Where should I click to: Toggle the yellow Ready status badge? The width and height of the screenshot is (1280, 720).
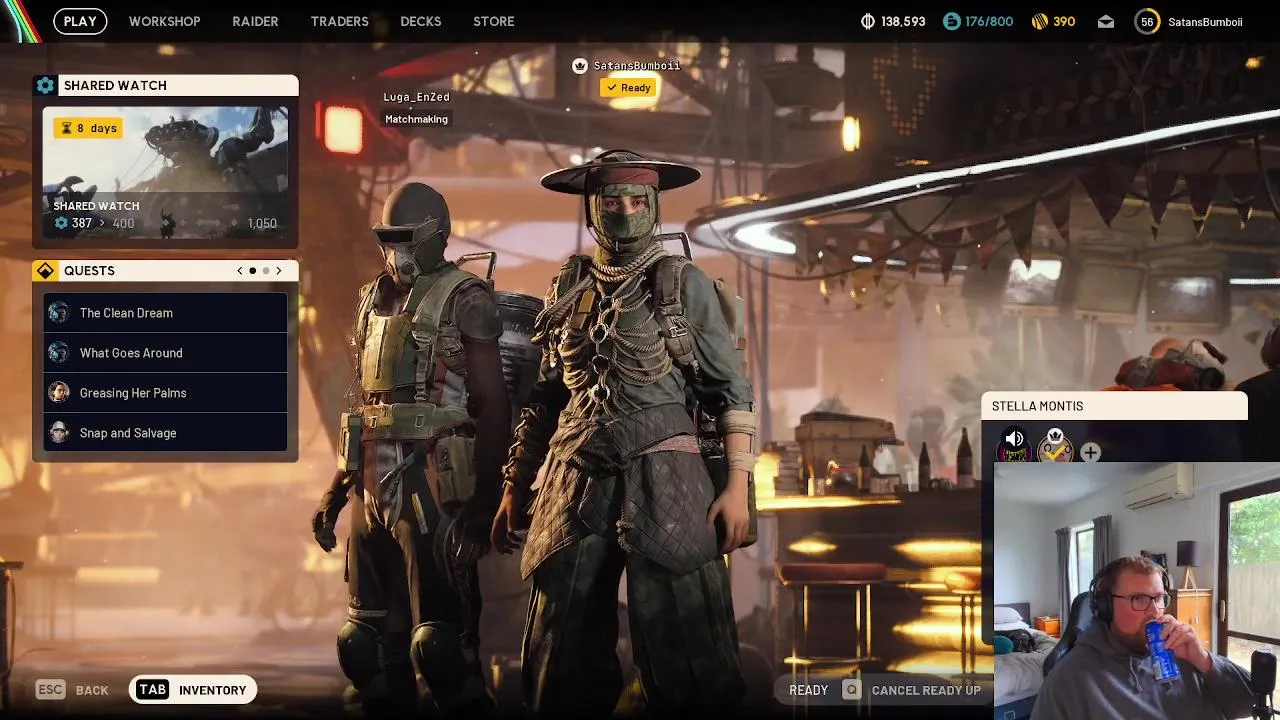[x=628, y=88]
